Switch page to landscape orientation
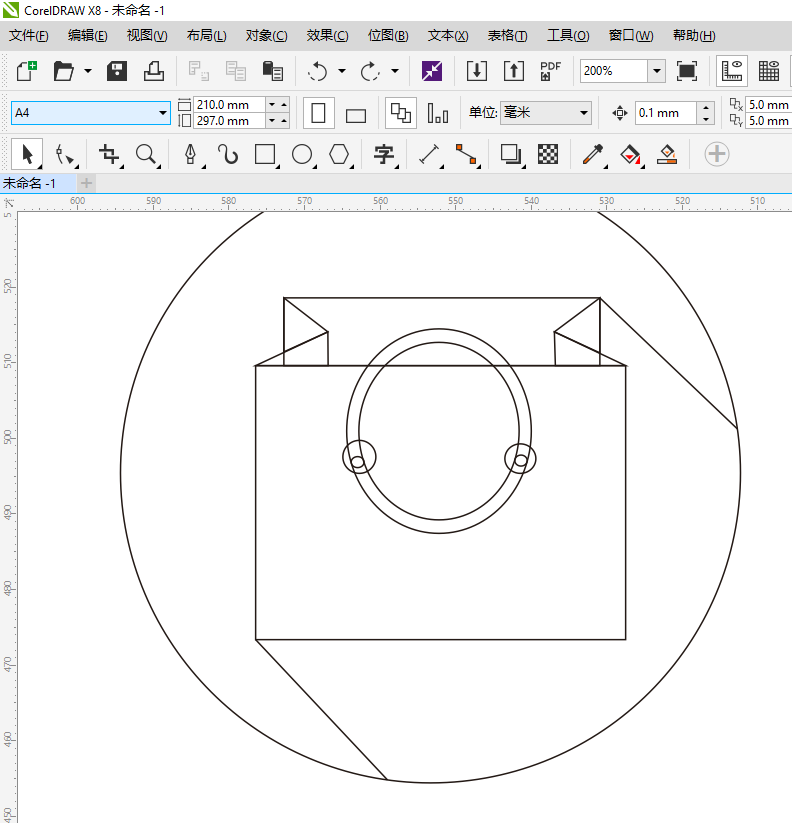Image resolution: width=792 pixels, height=823 pixels. click(356, 114)
